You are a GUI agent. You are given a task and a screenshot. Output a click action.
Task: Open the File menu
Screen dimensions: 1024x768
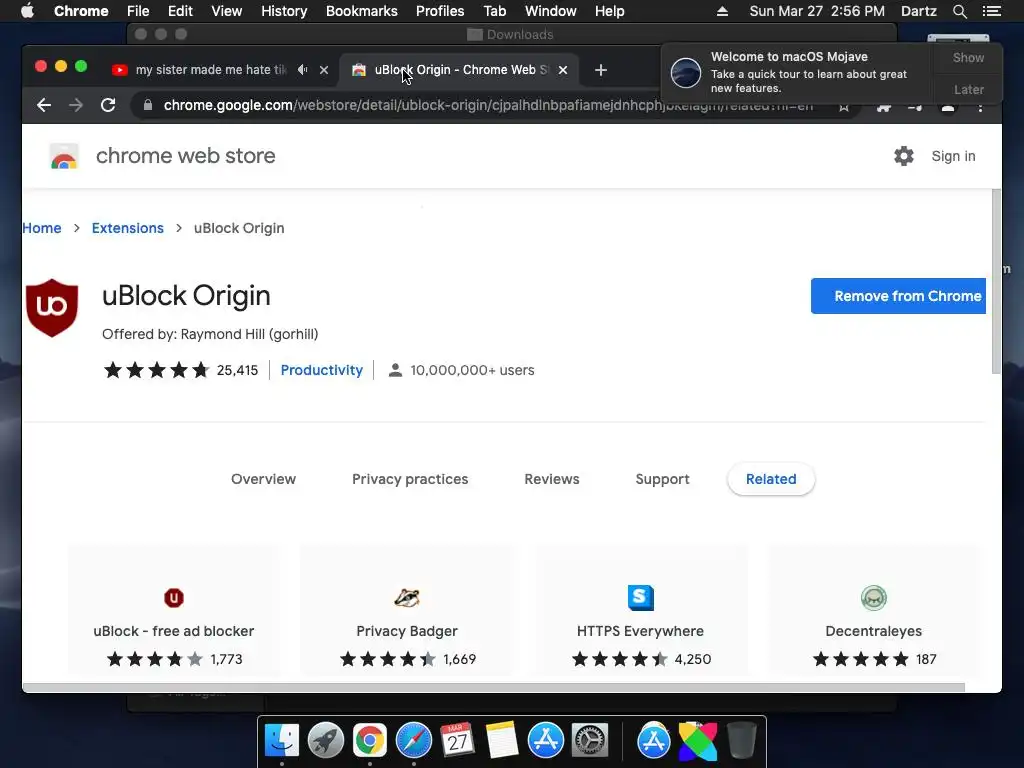pos(138,11)
